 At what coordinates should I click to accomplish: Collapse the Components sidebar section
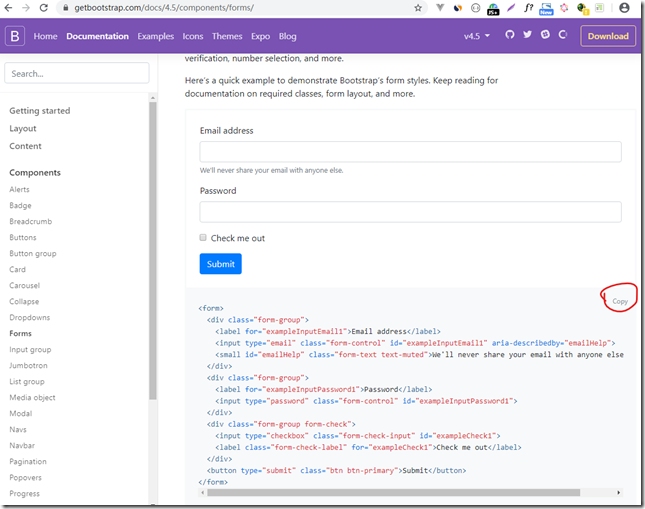(x=35, y=172)
